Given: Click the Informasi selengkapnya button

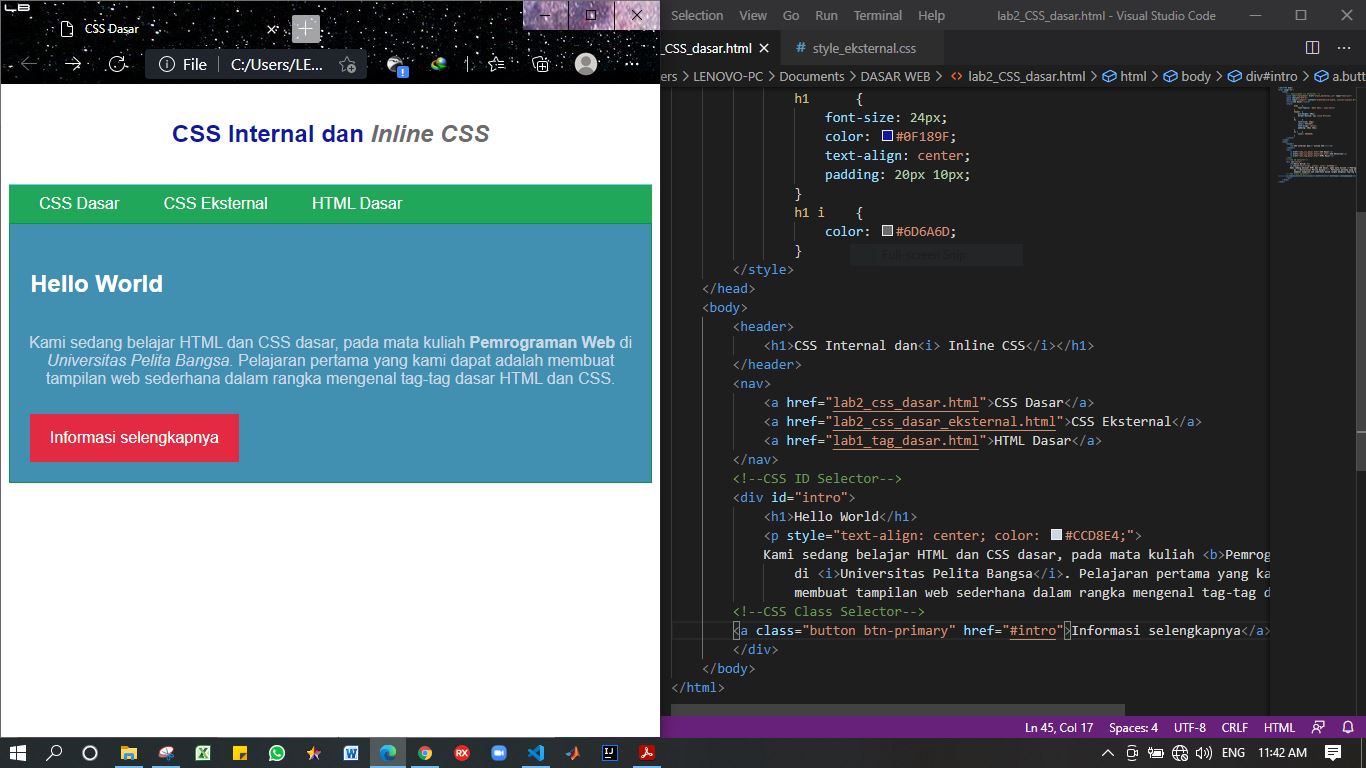Looking at the screenshot, I should pos(134,438).
